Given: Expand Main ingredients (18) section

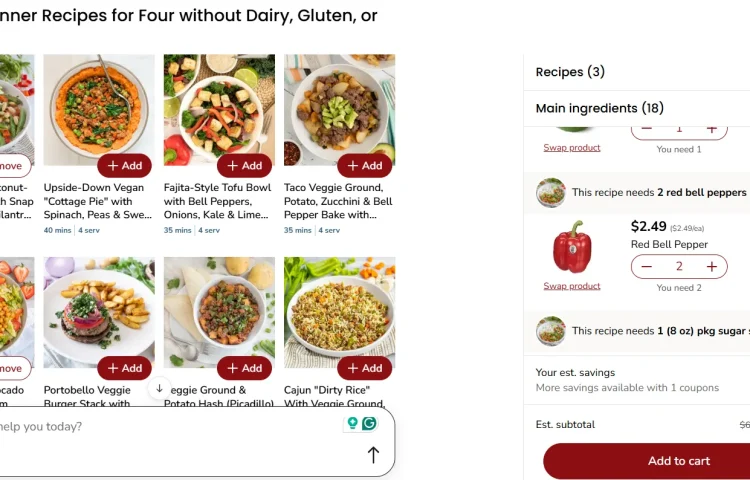Looking at the screenshot, I should pyautogui.click(x=599, y=108).
